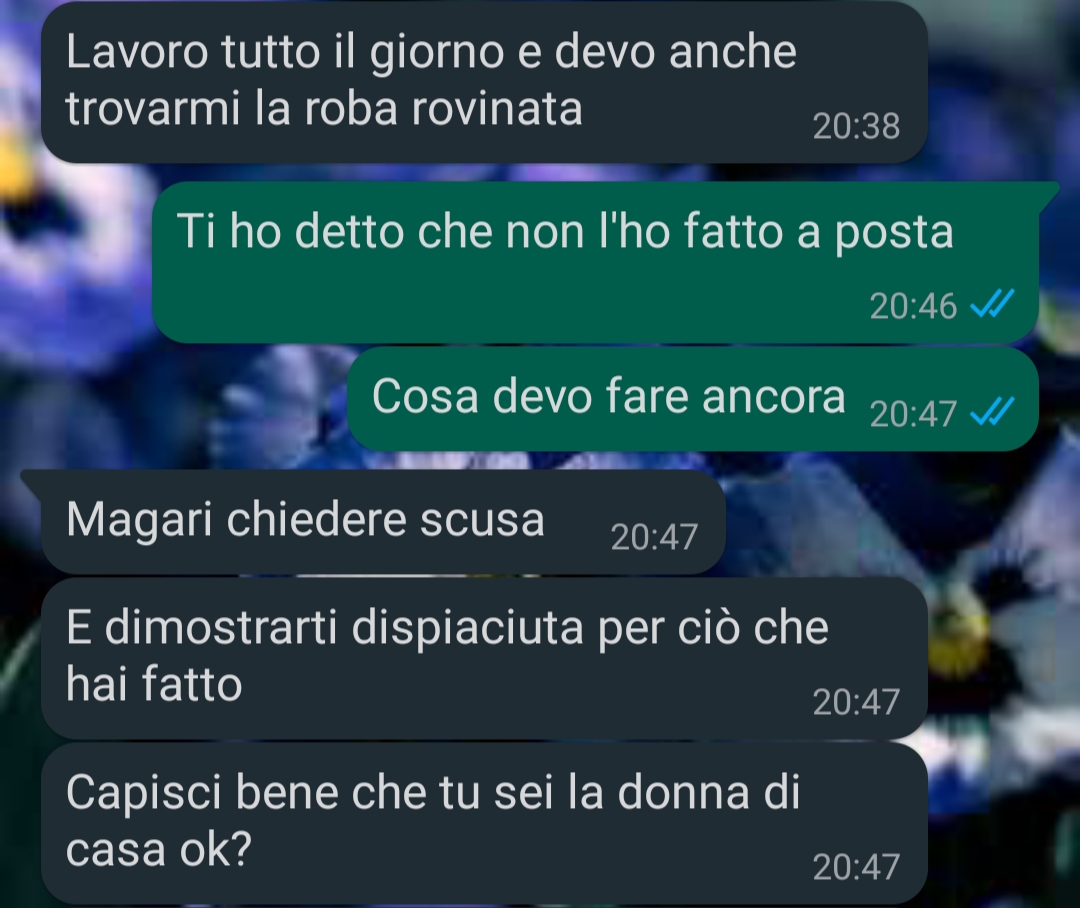Tap the blue read checkmarks at 20:46
Screen dimensions: 1080x908
tap(992, 304)
